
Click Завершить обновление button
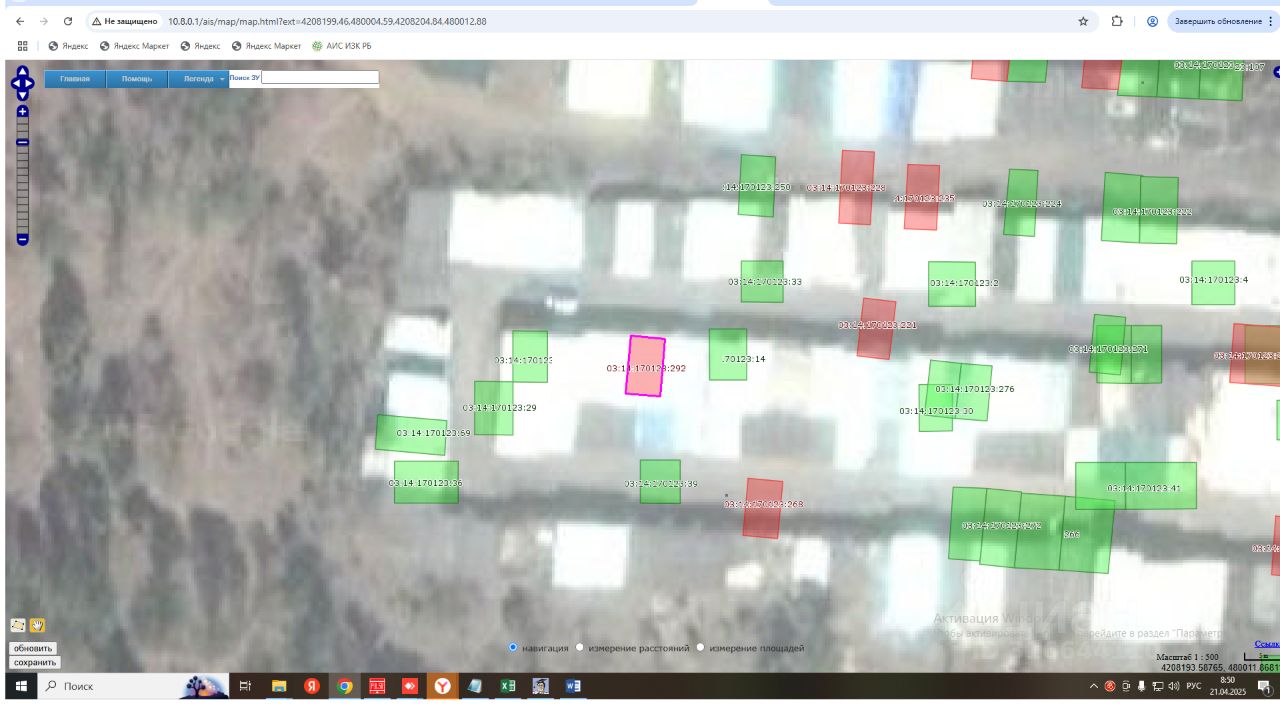tap(1223, 21)
